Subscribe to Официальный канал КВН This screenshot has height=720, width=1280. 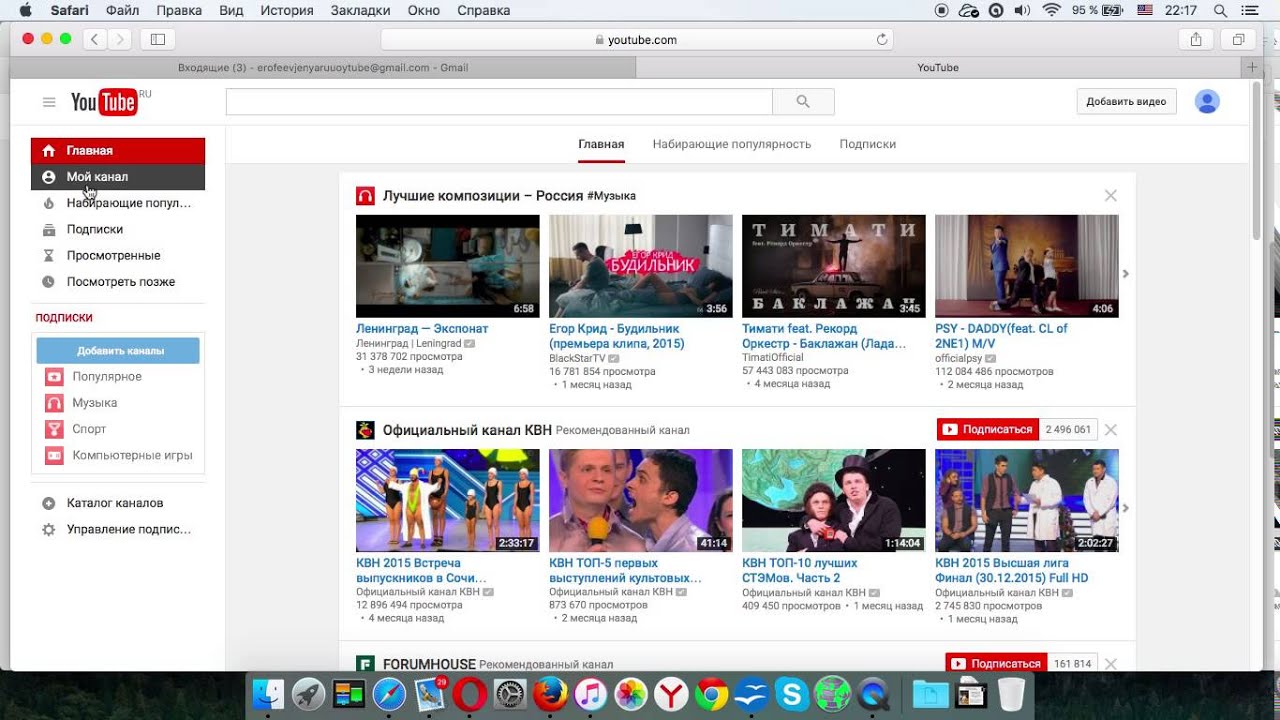pyautogui.click(x=988, y=429)
